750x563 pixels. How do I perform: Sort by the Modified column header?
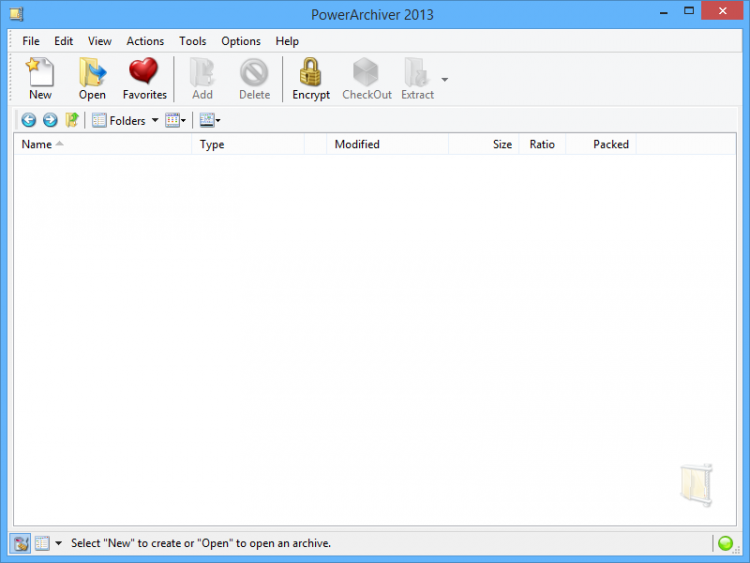tap(387, 144)
